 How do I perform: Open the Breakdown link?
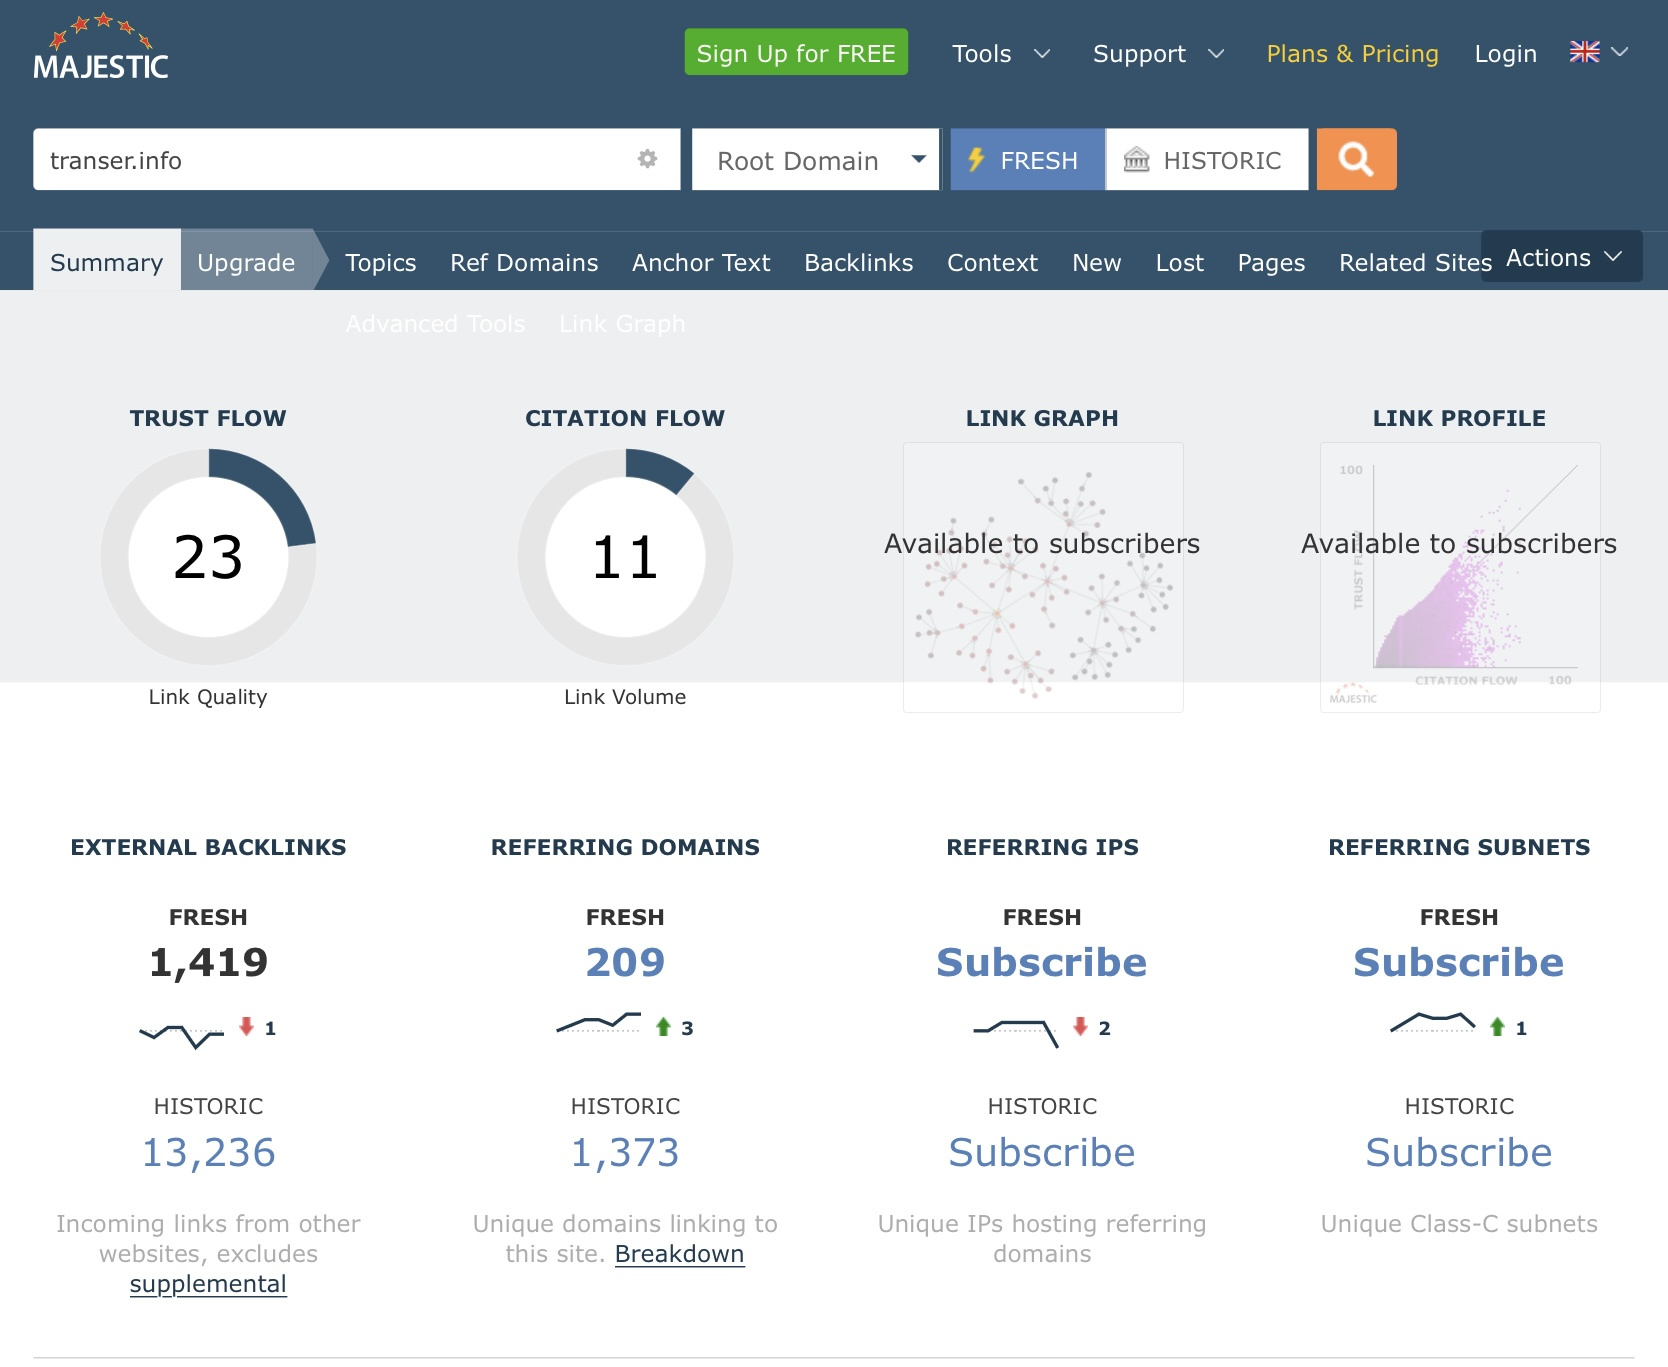click(x=679, y=1254)
